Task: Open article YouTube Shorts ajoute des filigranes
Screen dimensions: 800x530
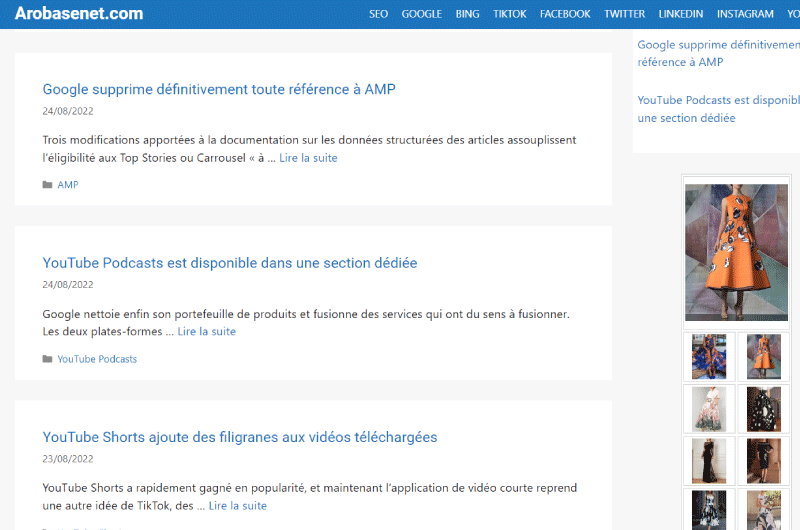Action: pyautogui.click(x=240, y=437)
